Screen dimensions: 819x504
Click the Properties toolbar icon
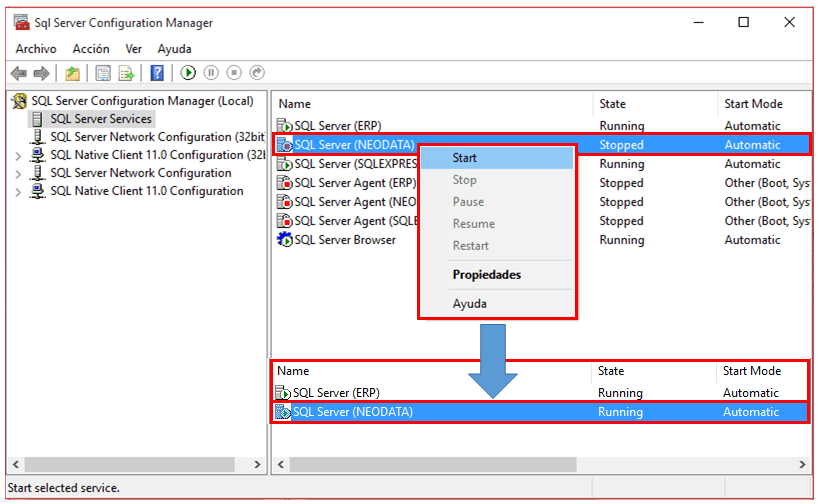pyautogui.click(x=103, y=73)
